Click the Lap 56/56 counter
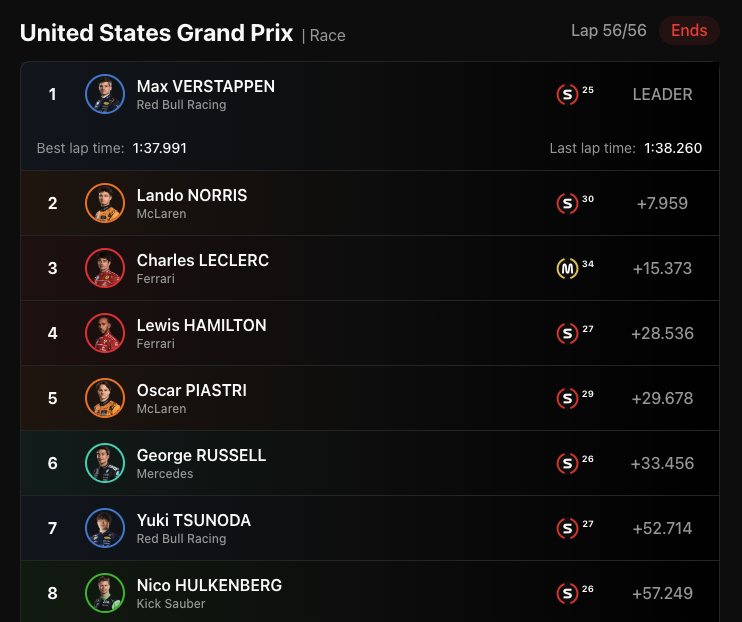Viewport: 742px width, 622px height. point(609,31)
